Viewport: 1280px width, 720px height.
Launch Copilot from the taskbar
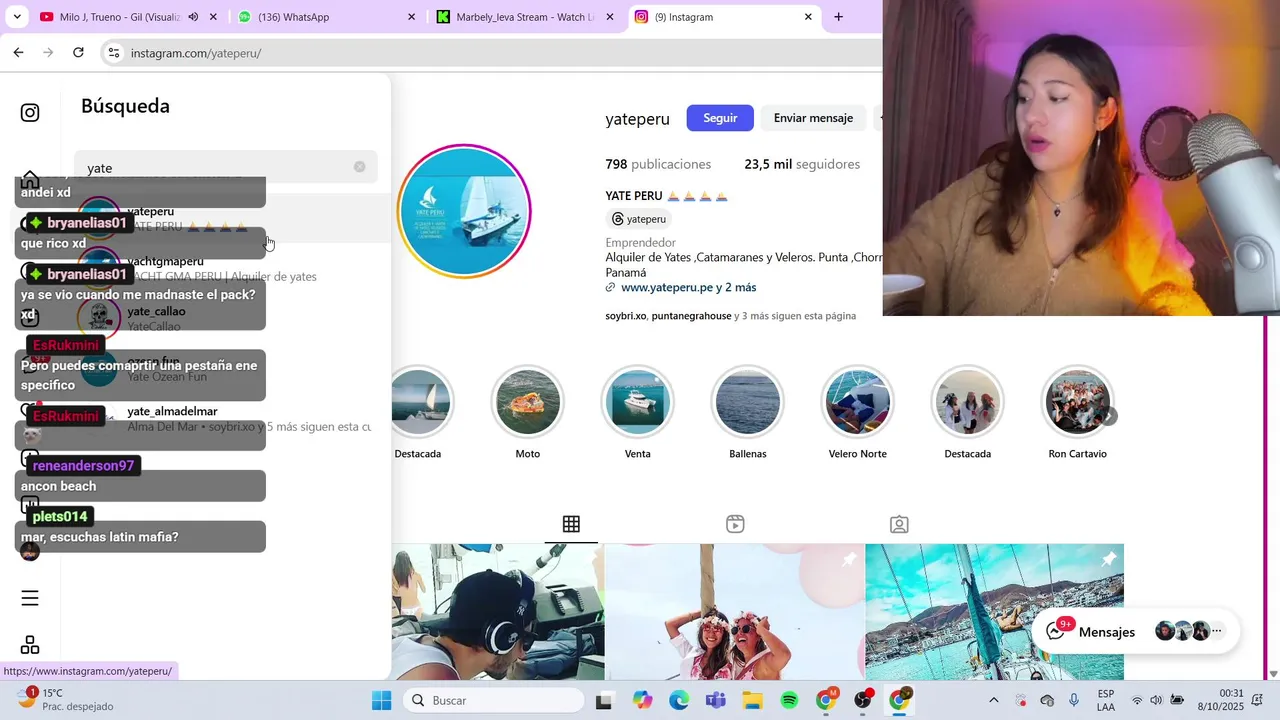pos(642,700)
